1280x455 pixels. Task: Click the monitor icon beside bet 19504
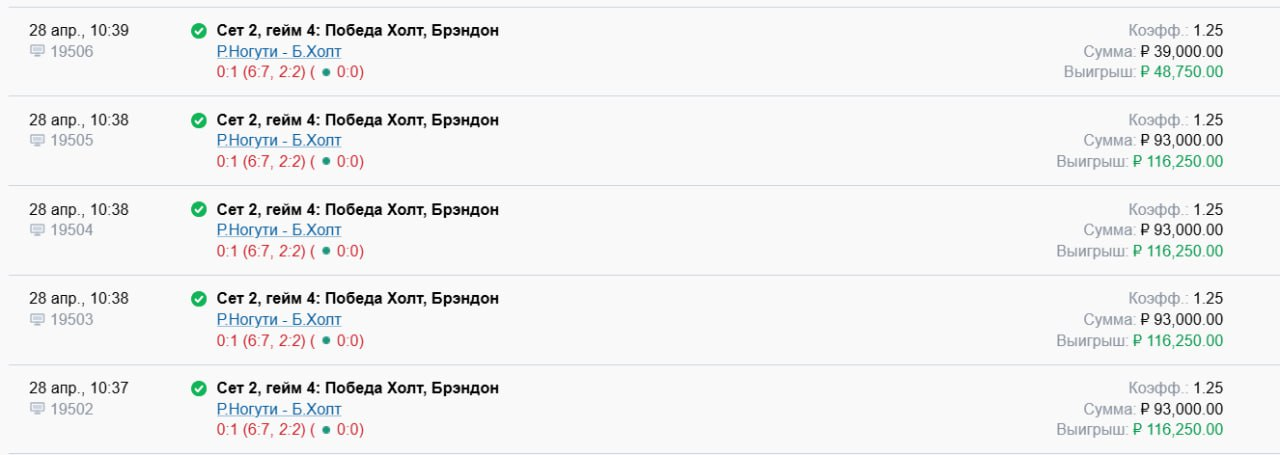38,230
